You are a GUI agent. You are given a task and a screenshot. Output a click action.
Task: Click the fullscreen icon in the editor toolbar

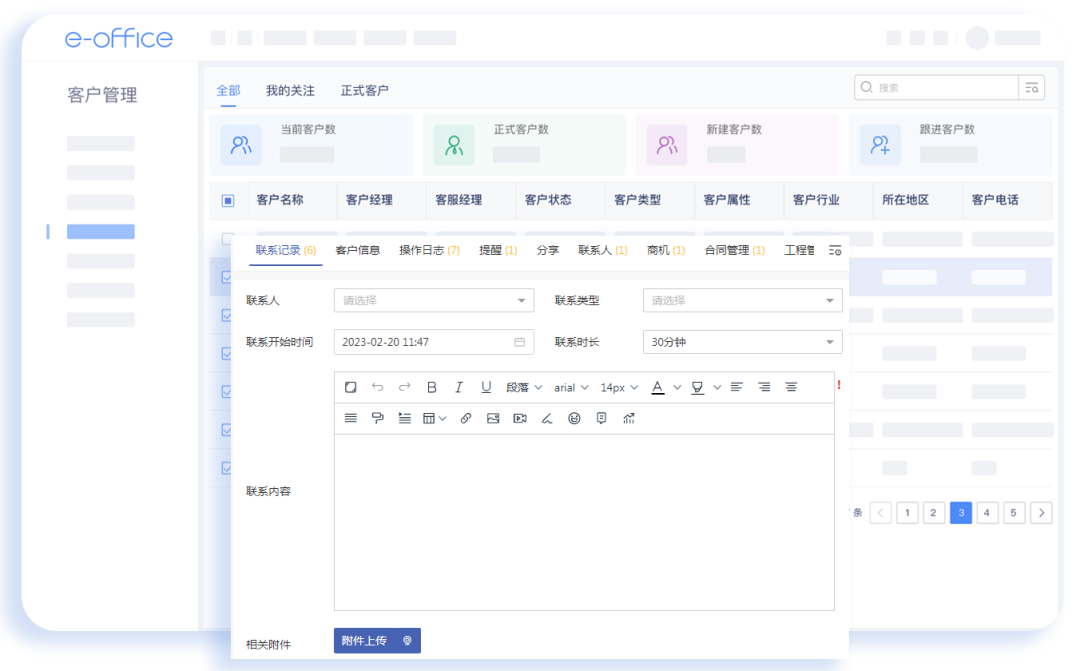(x=350, y=387)
